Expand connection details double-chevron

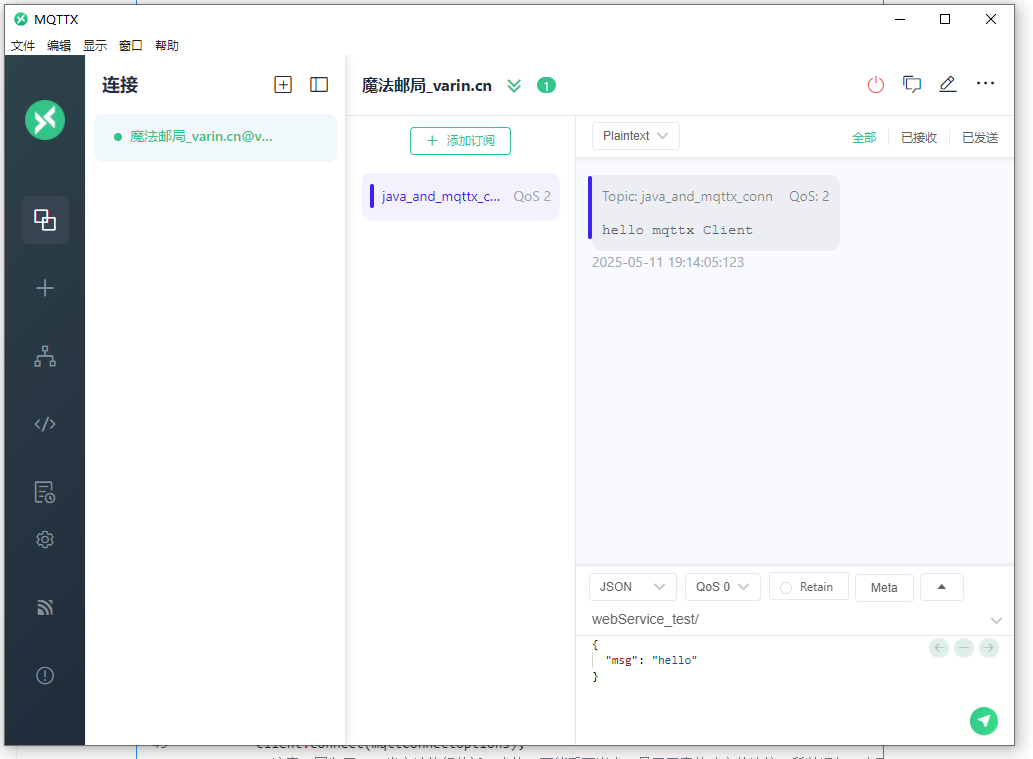click(514, 86)
